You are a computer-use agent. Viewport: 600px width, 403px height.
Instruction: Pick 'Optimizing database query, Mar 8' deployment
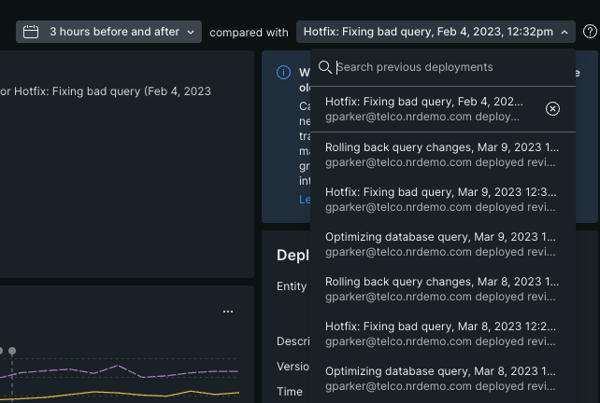442,378
